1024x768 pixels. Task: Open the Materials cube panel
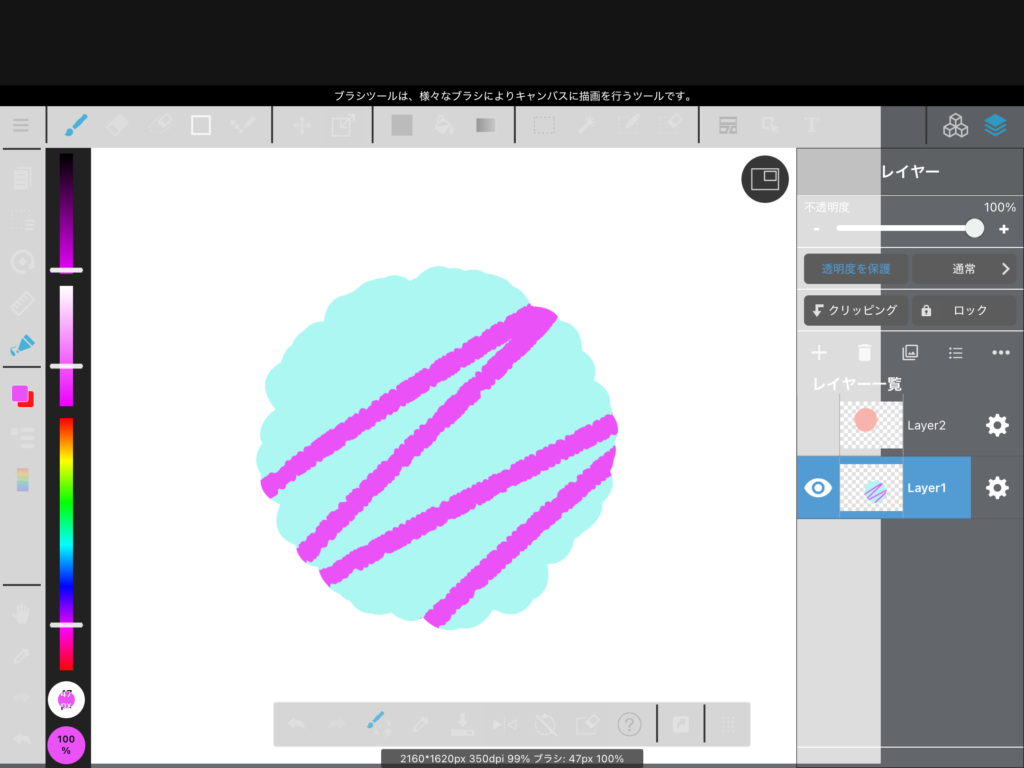[x=955, y=125]
